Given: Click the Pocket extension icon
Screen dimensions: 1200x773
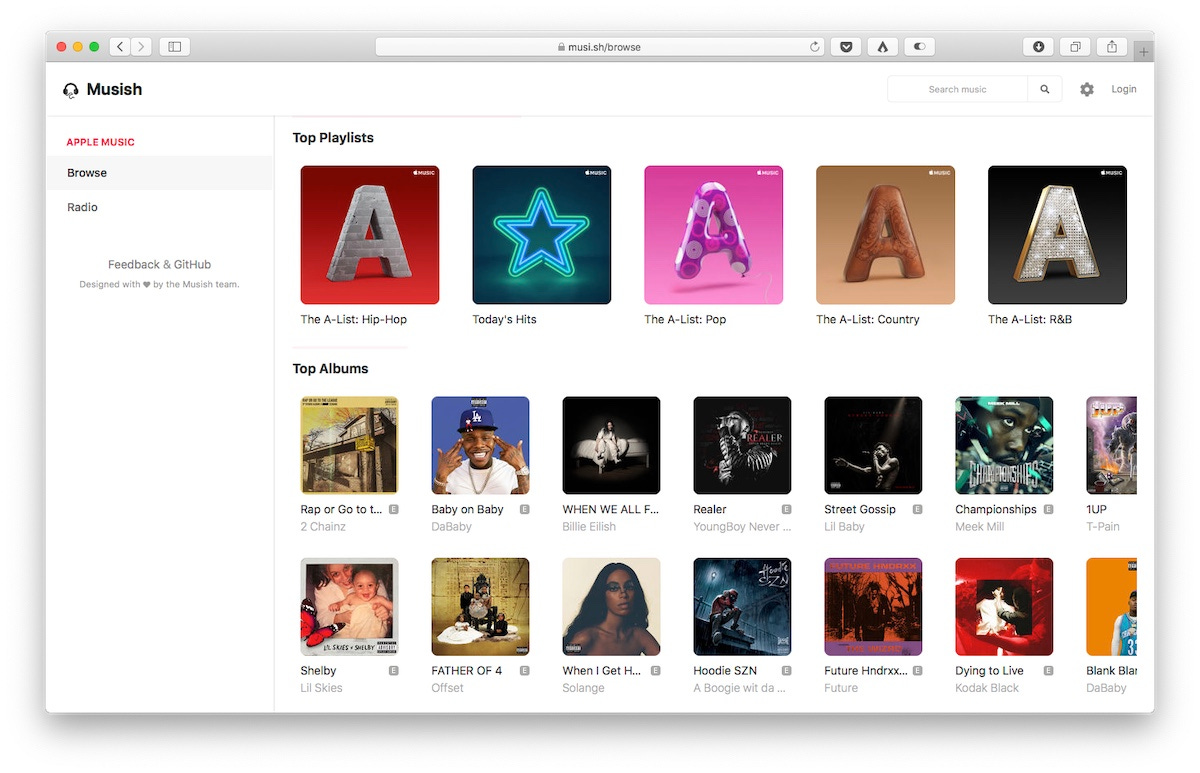Looking at the screenshot, I should [846, 46].
